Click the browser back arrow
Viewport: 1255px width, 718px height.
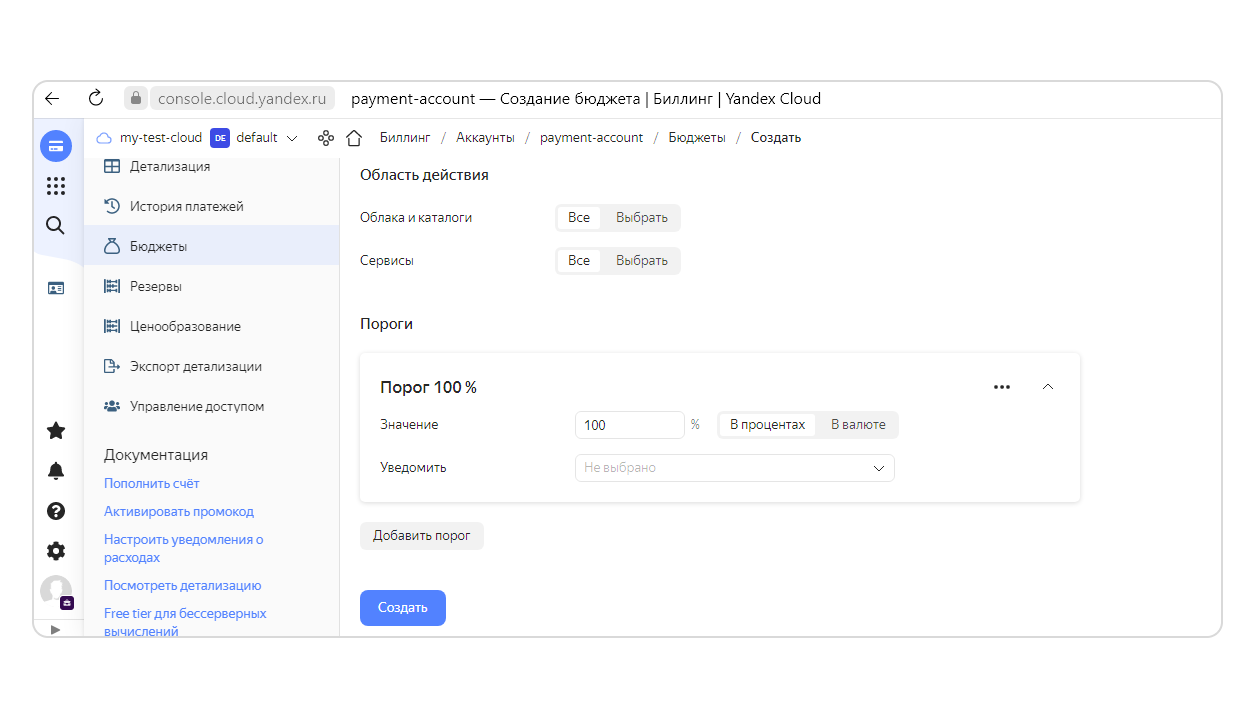[52, 98]
